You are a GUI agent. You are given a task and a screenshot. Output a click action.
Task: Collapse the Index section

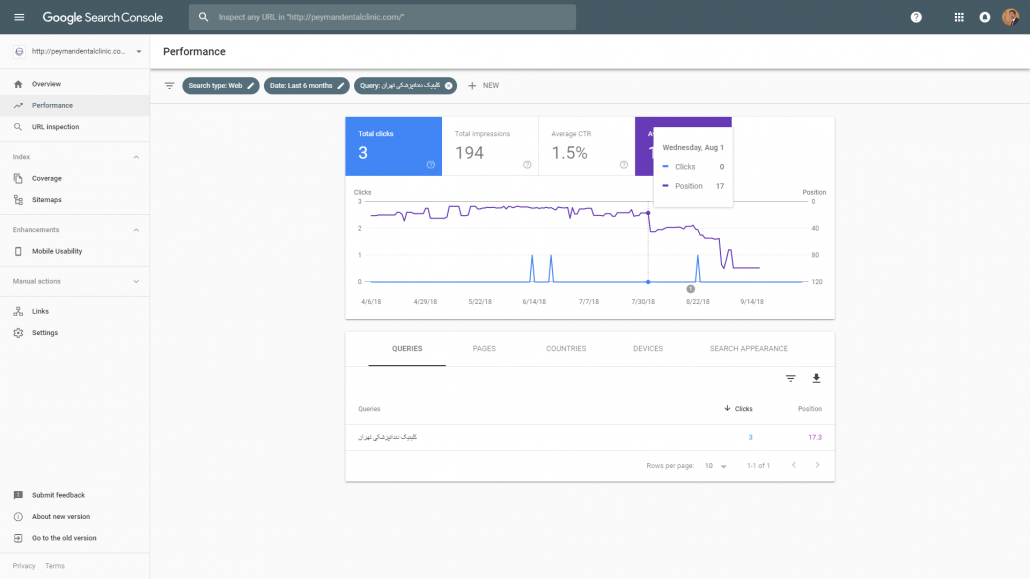(x=136, y=157)
